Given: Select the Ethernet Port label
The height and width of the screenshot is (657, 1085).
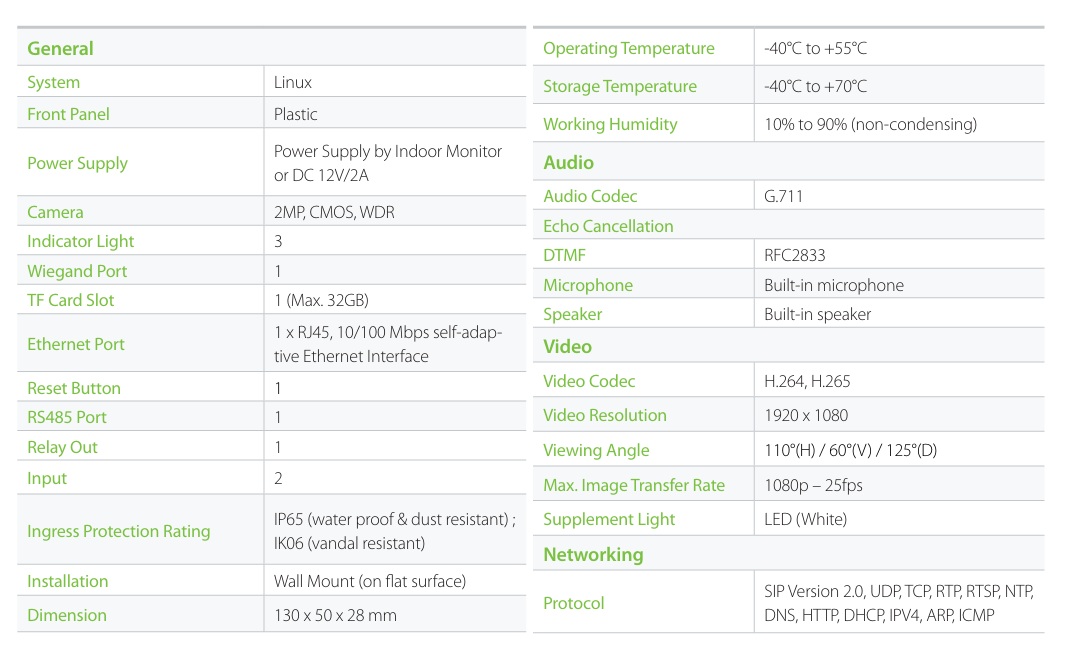Looking at the screenshot, I should tap(76, 344).
